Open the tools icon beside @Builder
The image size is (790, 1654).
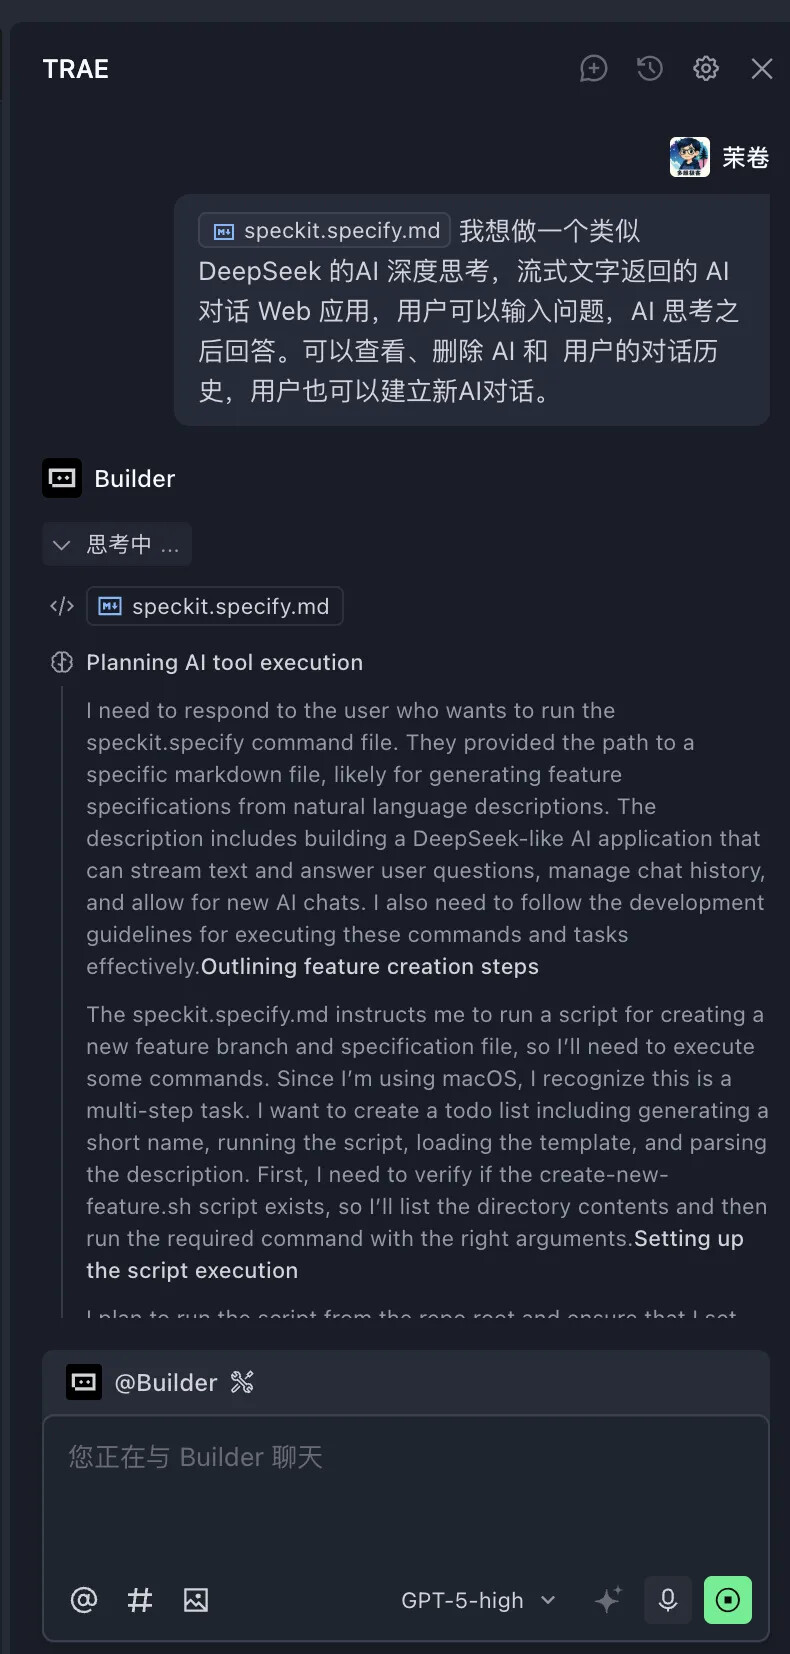click(242, 1383)
